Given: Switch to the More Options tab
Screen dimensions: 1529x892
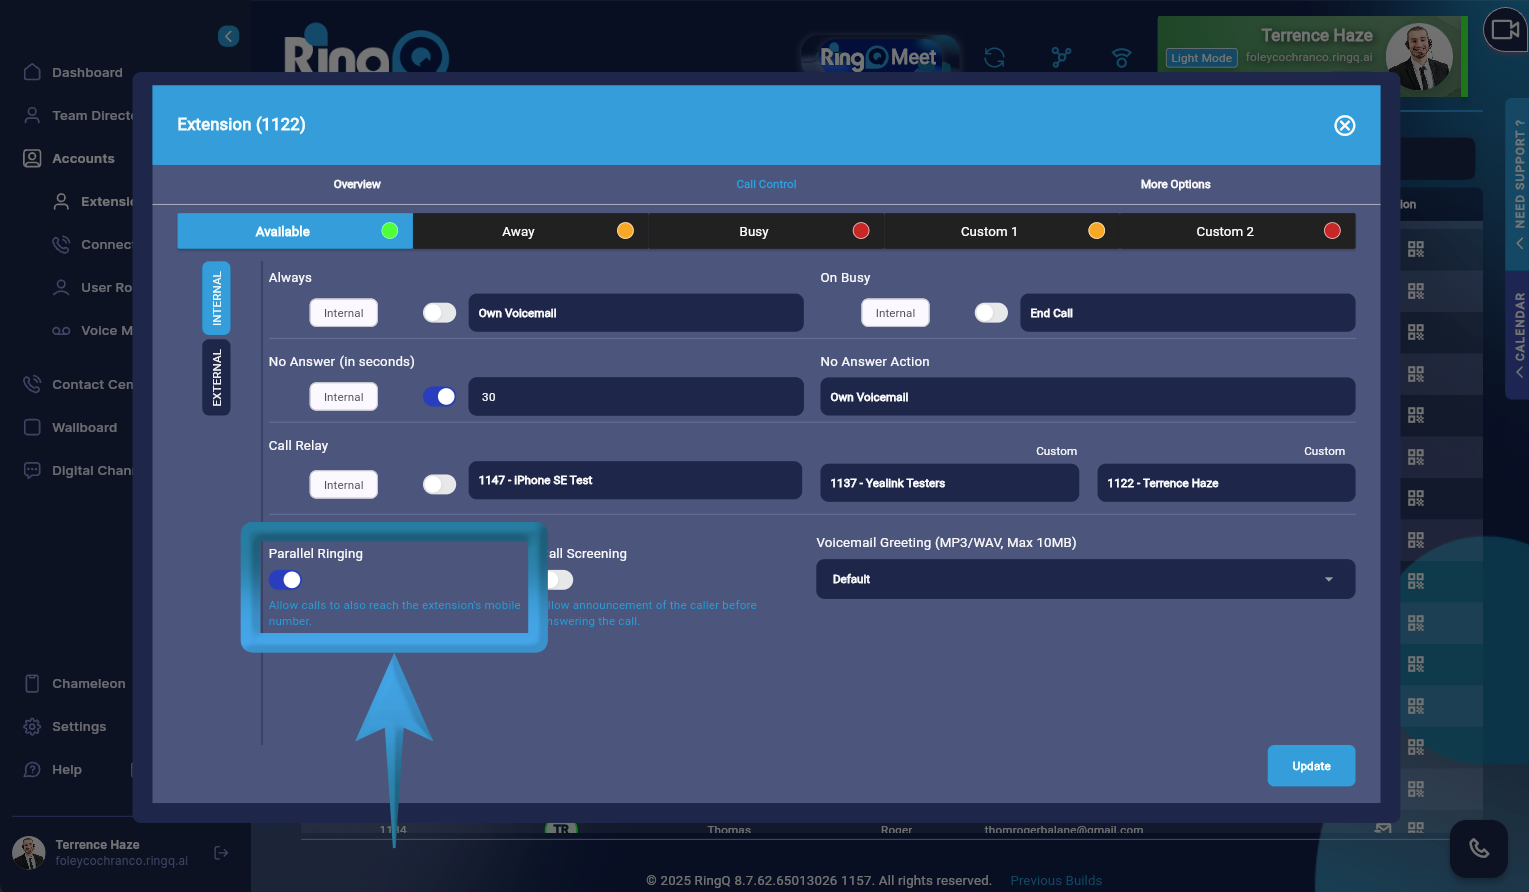Looking at the screenshot, I should 1175,184.
